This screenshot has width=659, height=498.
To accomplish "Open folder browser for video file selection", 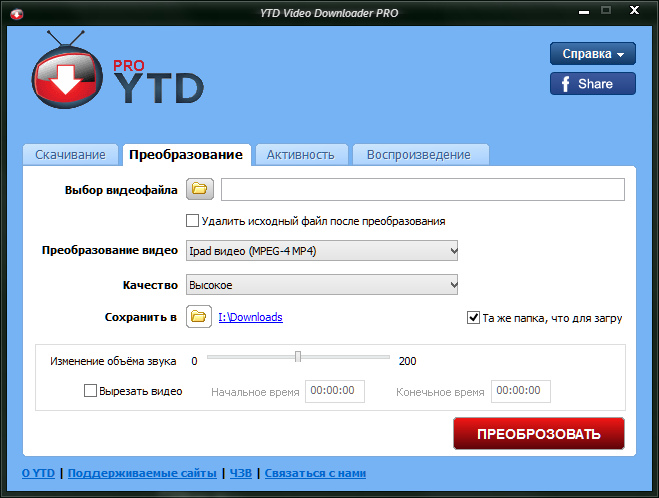I will click(x=200, y=189).
